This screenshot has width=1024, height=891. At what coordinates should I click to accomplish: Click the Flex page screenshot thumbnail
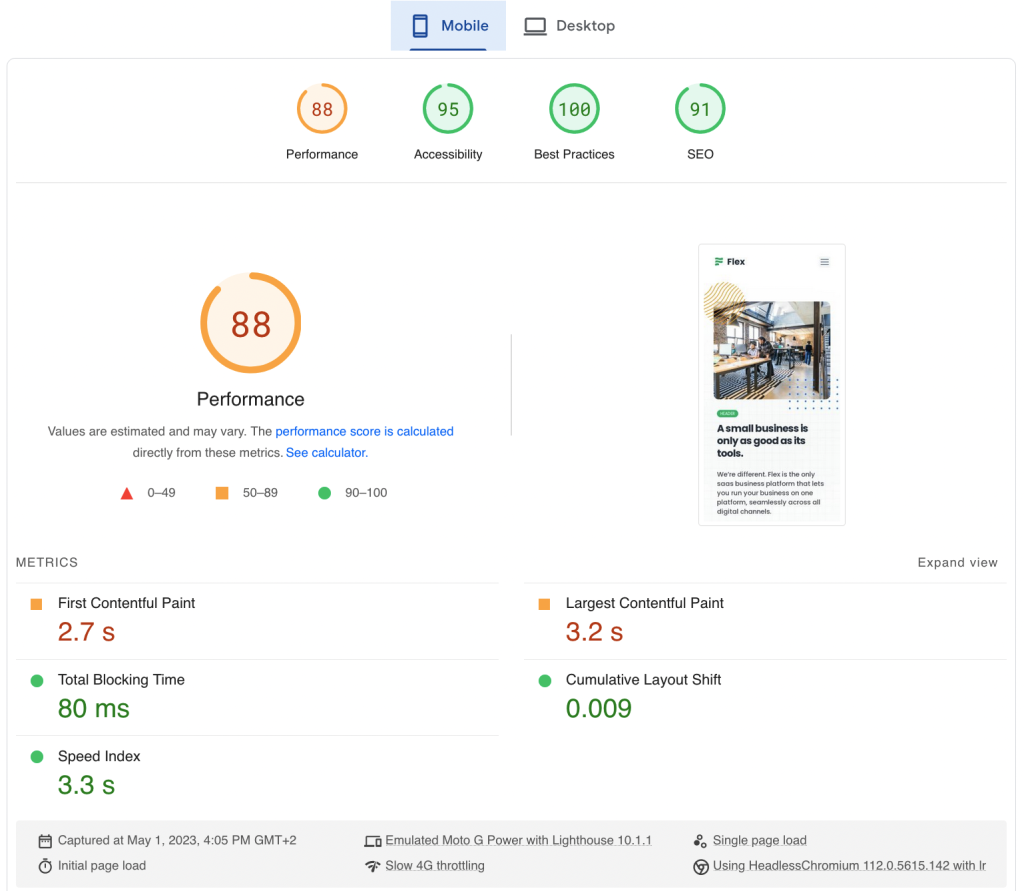[x=772, y=385]
